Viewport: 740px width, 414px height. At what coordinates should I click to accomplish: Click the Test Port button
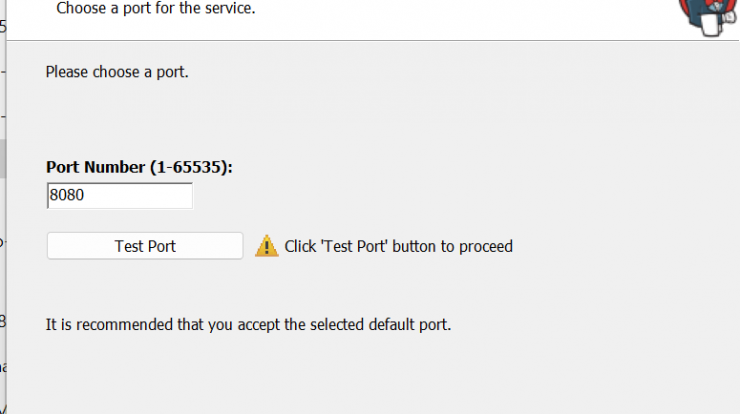[x=145, y=245]
